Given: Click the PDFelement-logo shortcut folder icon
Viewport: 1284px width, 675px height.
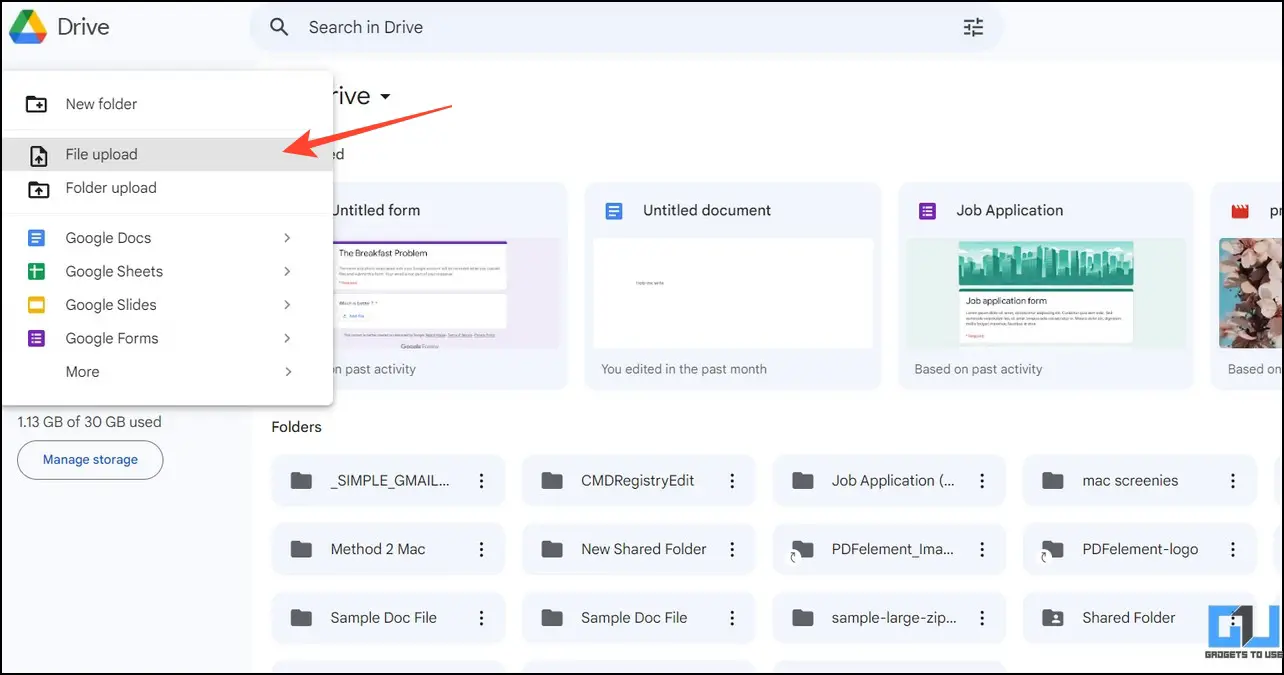Looking at the screenshot, I should point(1052,549).
